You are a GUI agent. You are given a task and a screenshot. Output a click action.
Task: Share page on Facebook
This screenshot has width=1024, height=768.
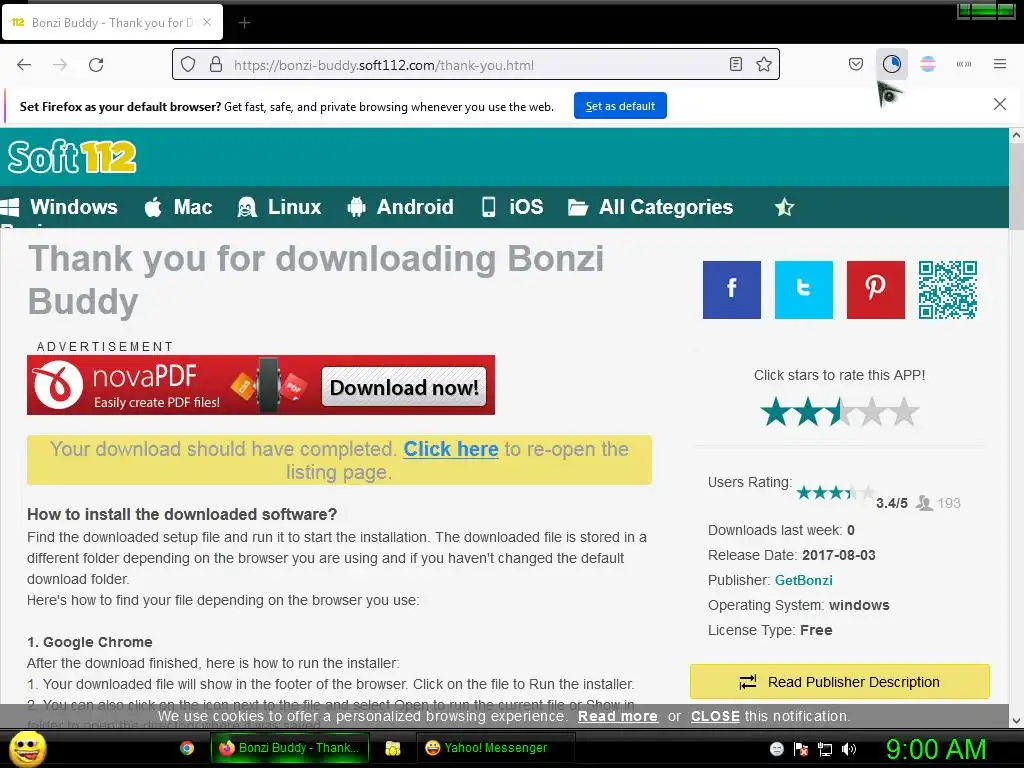coord(731,290)
